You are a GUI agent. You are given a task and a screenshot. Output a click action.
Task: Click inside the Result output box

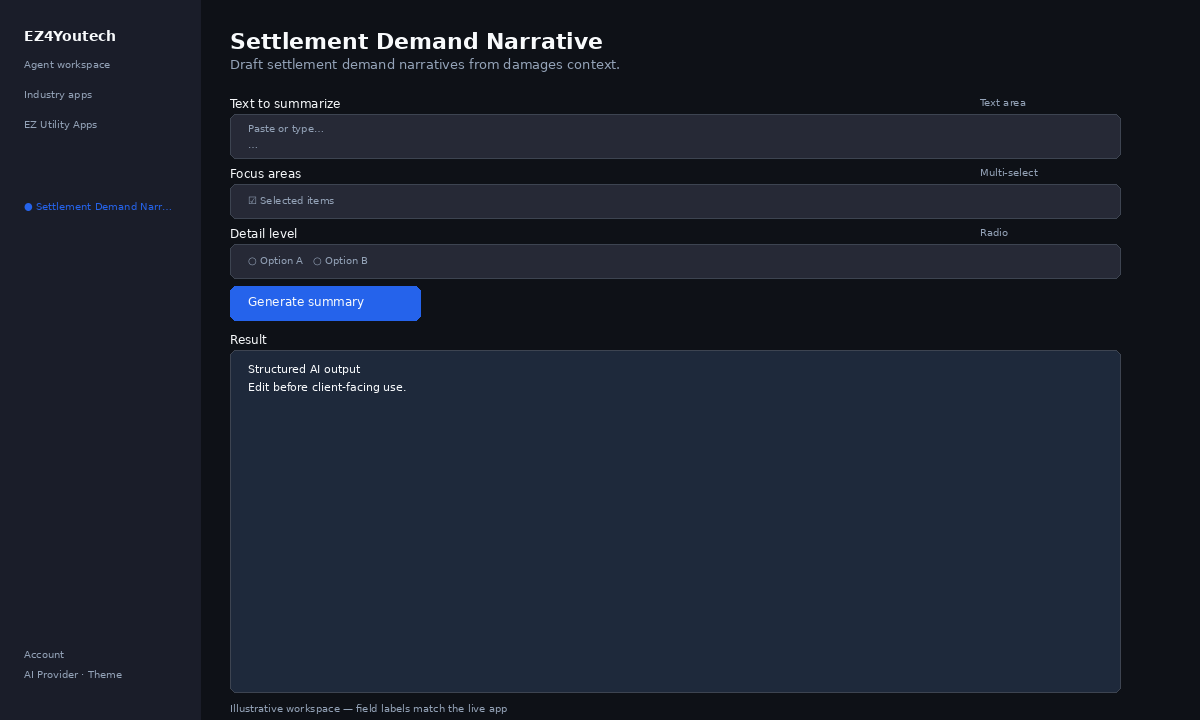point(675,521)
